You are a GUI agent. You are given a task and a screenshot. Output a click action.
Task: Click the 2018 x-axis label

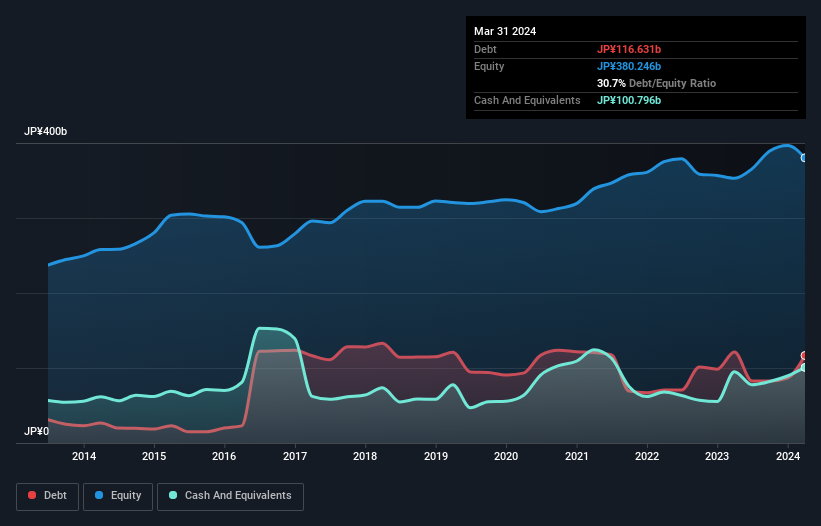(x=365, y=456)
